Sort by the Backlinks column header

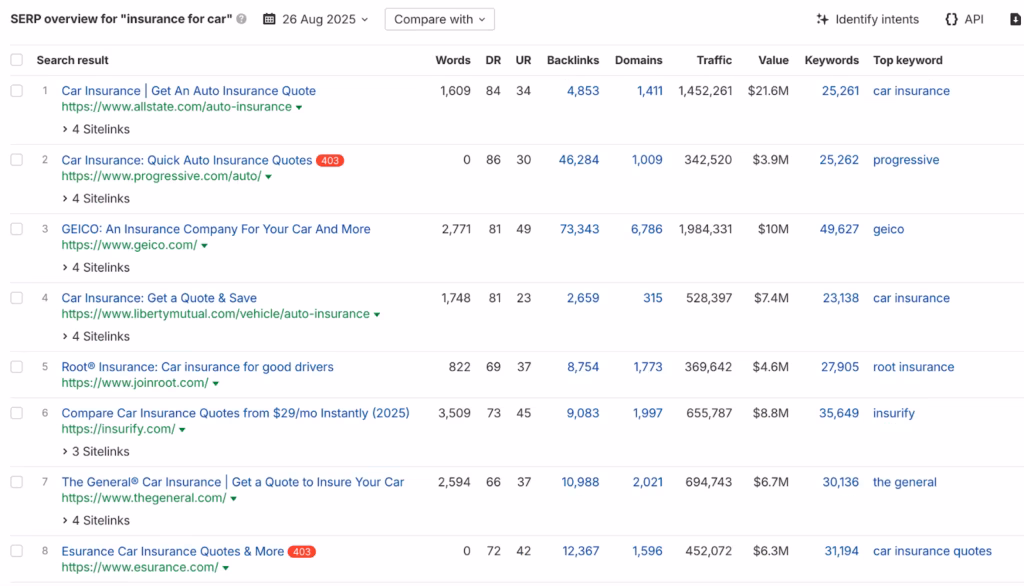[572, 60]
